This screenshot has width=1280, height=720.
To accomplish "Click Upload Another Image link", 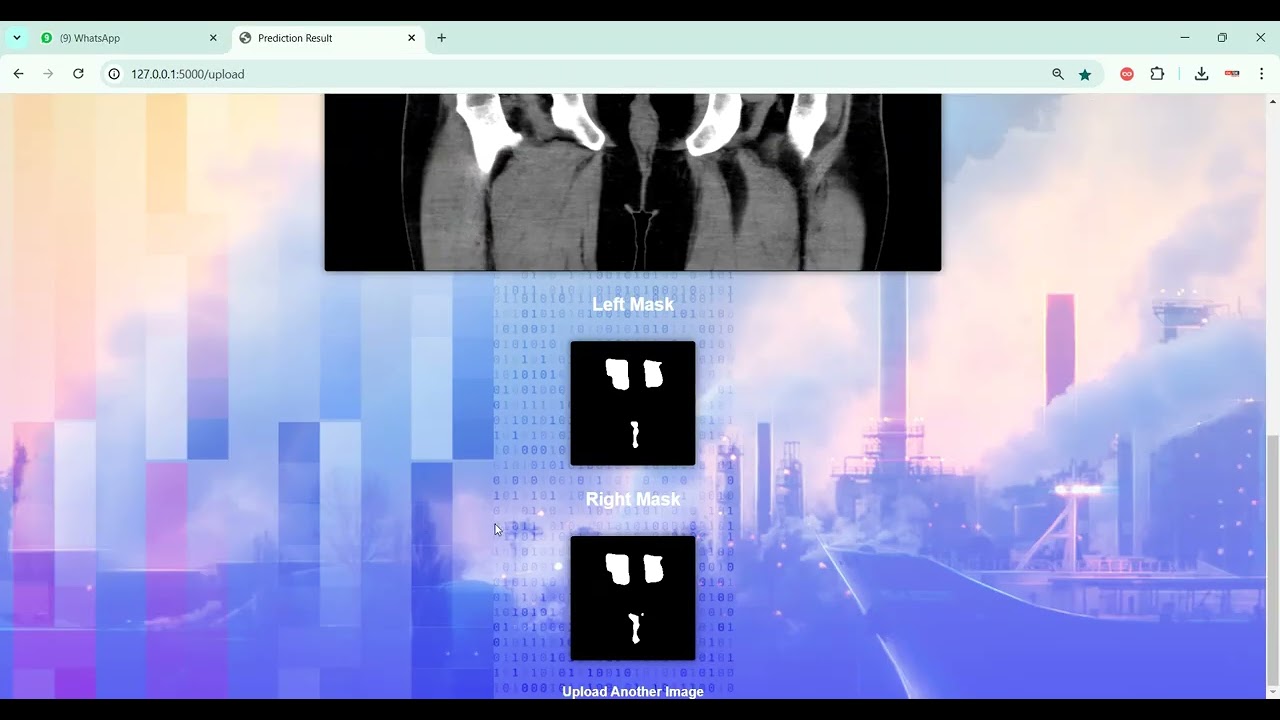I will 633,691.
